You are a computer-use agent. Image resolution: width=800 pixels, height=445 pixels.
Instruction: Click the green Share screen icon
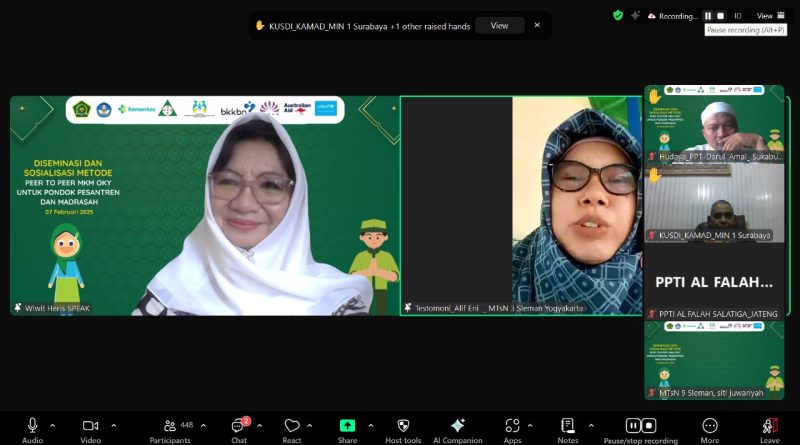(347, 425)
